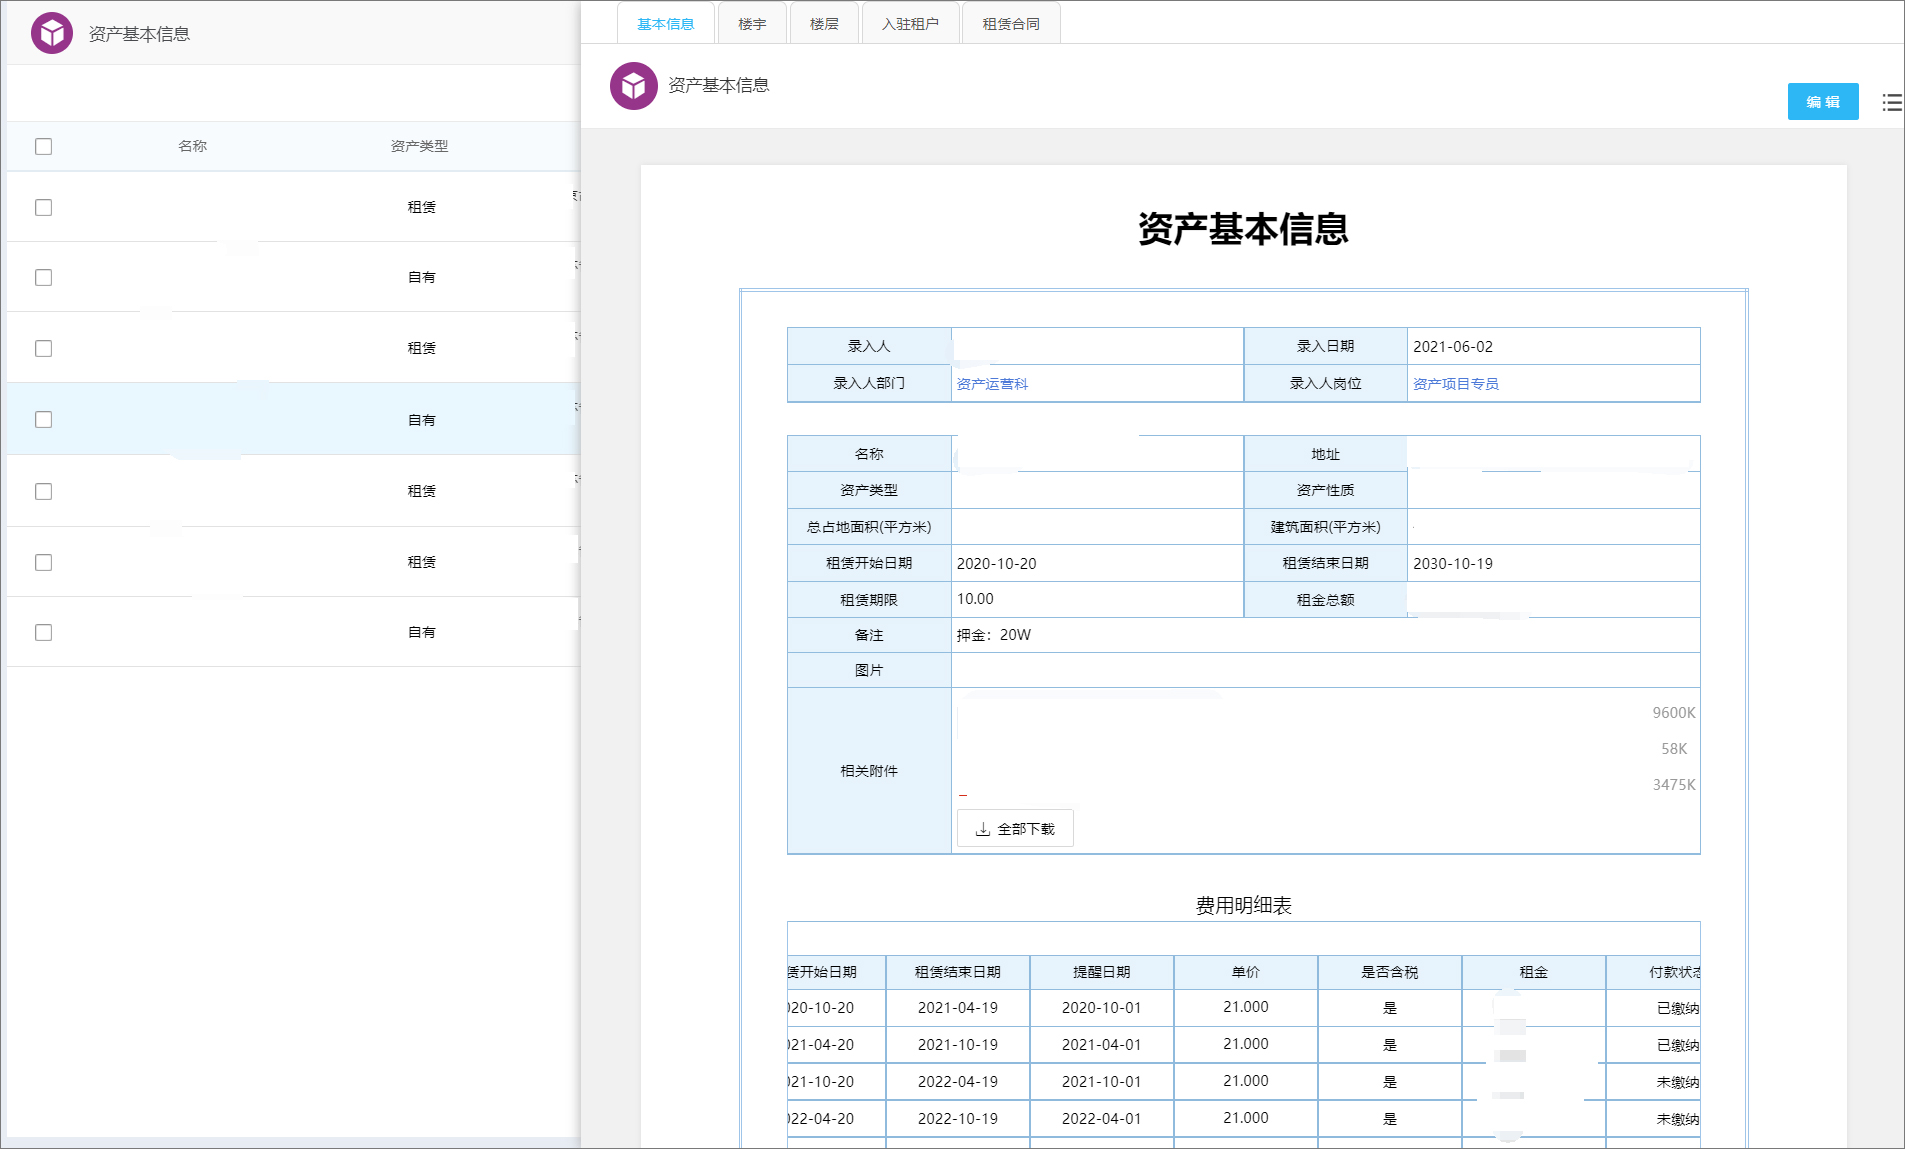1905x1149 pixels.
Task: Switch to the 楼宇 tab
Action: 752,24
